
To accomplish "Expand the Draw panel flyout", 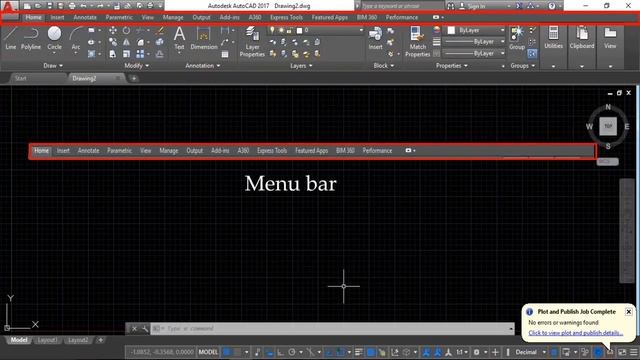I will click(53, 66).
